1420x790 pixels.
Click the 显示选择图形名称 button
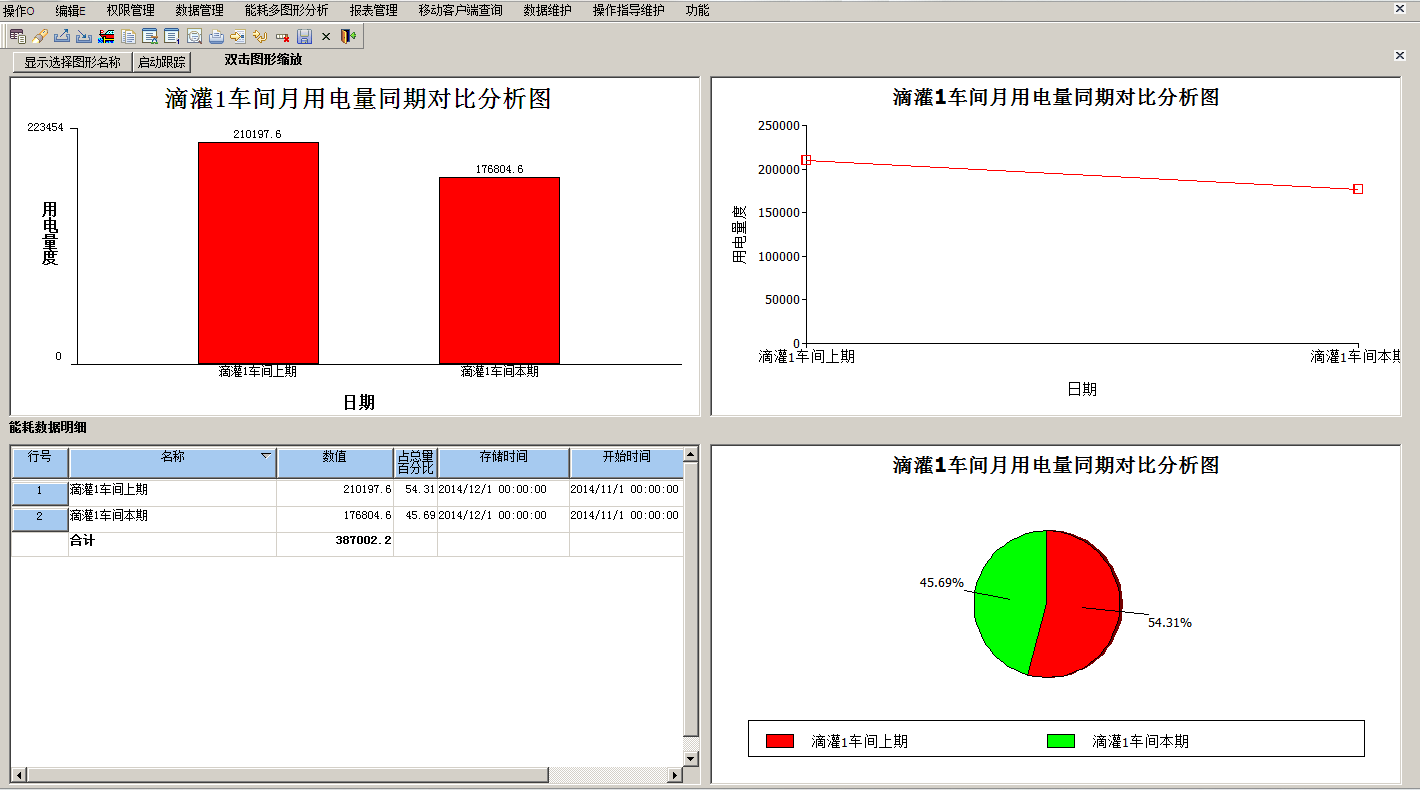click(72, 62)
